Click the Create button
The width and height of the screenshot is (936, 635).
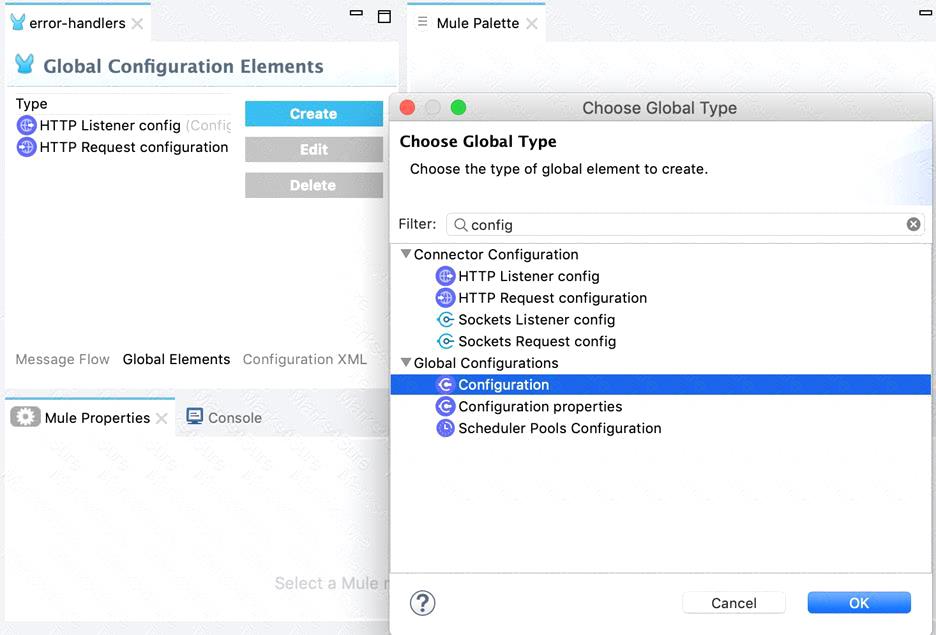314,114
